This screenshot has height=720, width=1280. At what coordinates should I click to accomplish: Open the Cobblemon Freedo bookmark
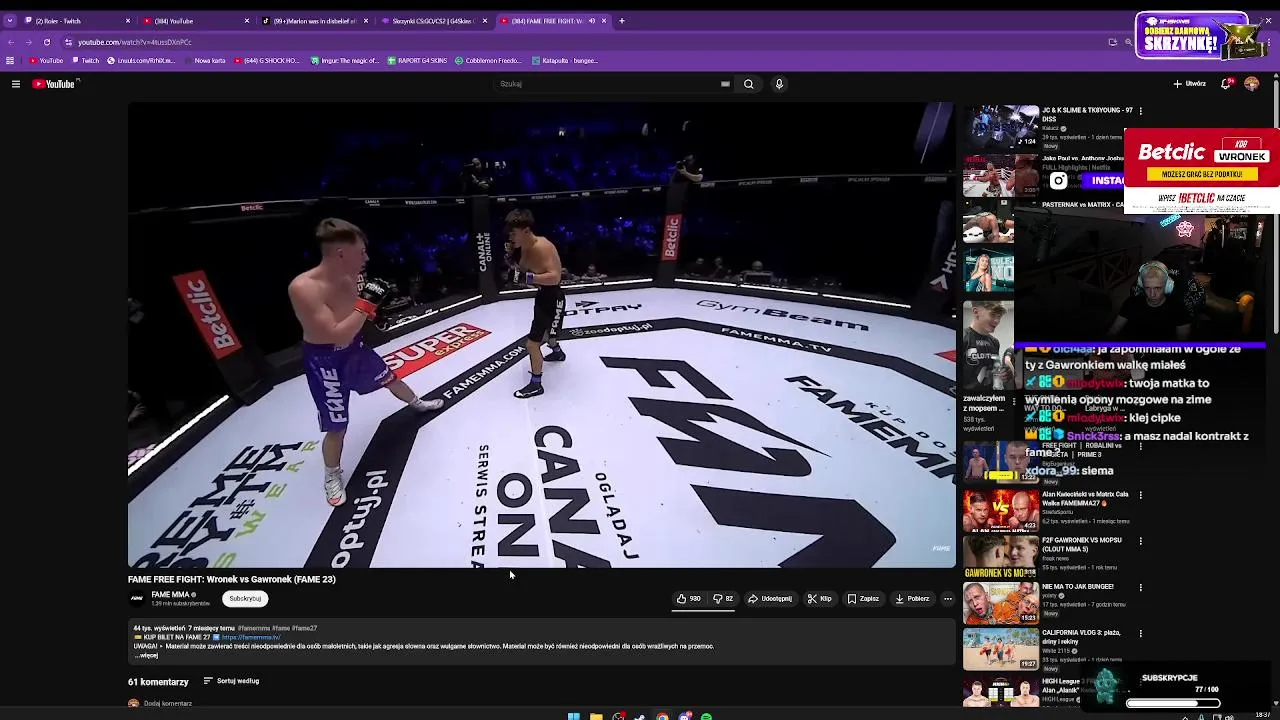(x=489, y=60)
